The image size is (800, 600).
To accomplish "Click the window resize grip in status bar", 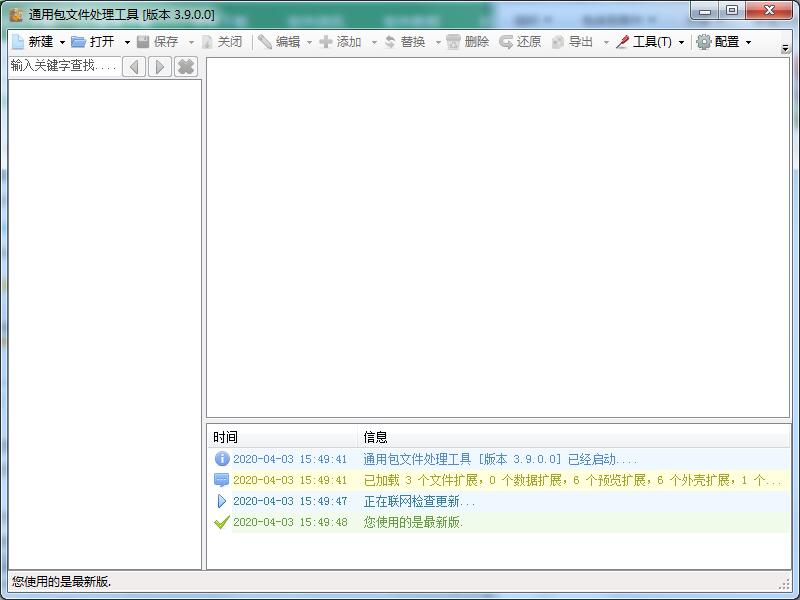I will 785,584.
